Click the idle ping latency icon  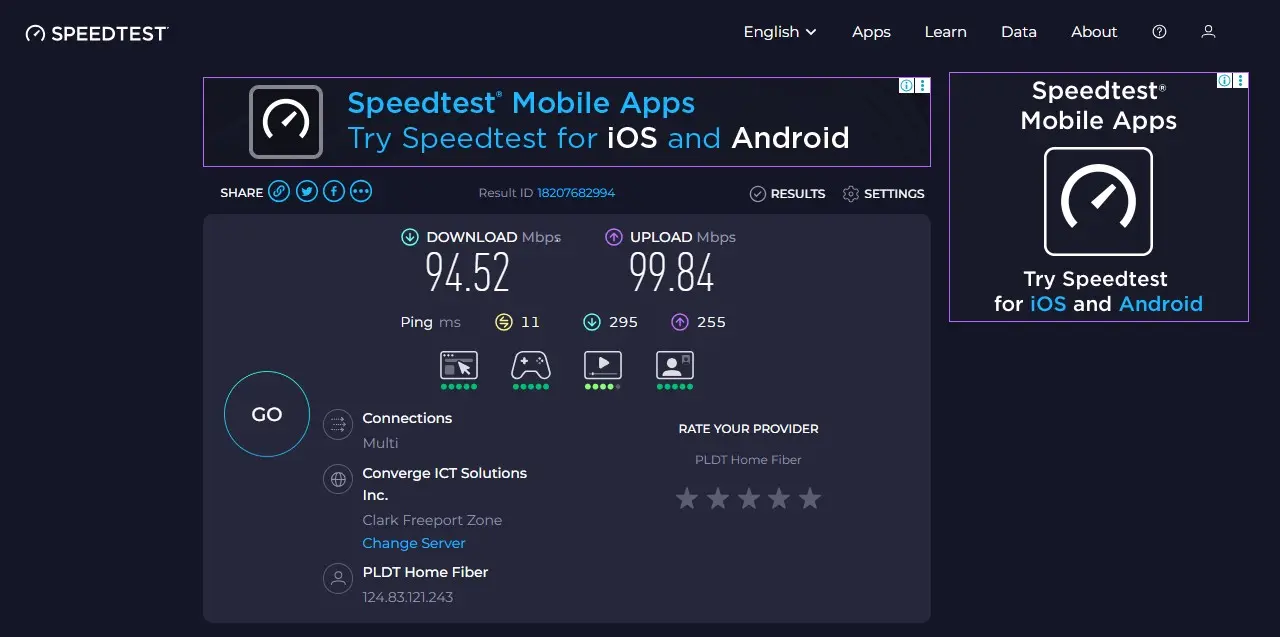pos(504,322)
